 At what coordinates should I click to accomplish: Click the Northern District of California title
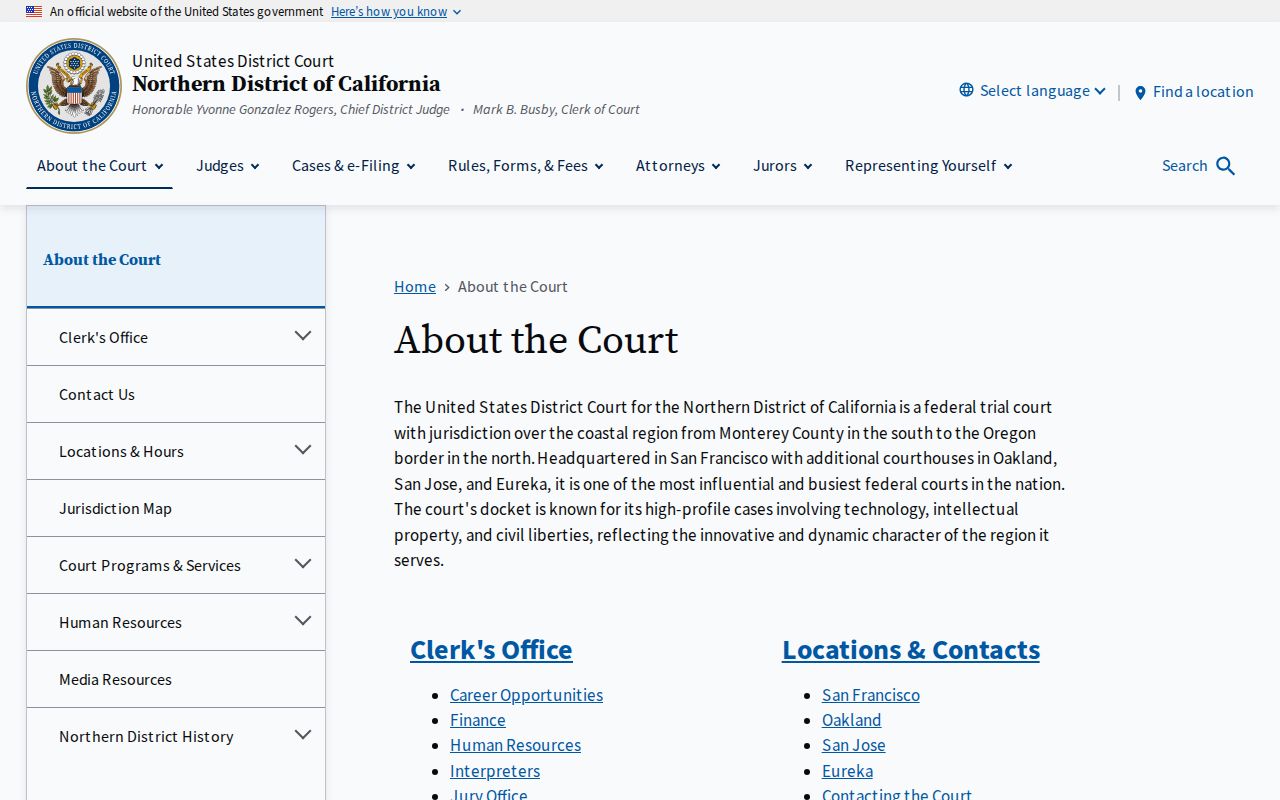(286, 84)
